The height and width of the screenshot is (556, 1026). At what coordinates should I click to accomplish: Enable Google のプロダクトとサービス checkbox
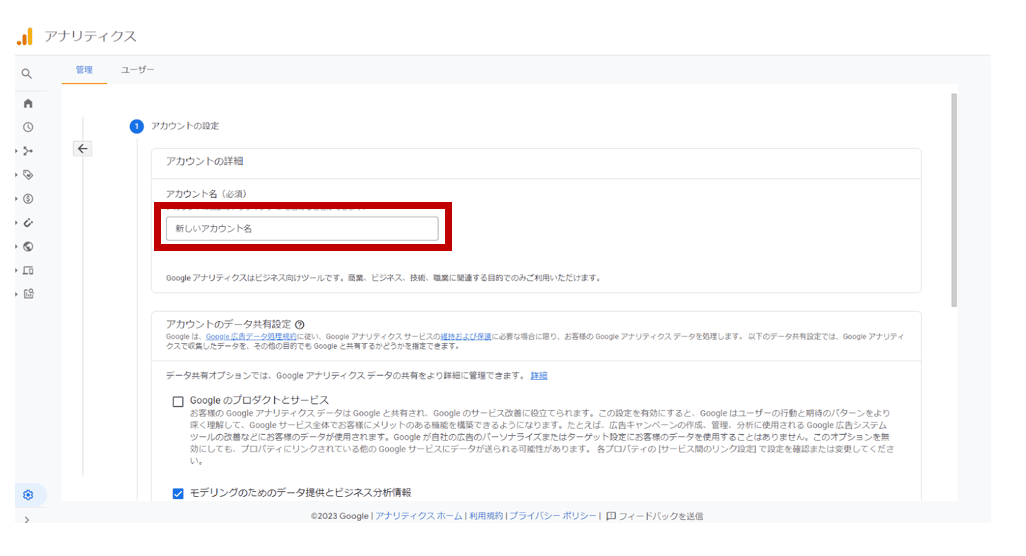click(x=178, y=402)
